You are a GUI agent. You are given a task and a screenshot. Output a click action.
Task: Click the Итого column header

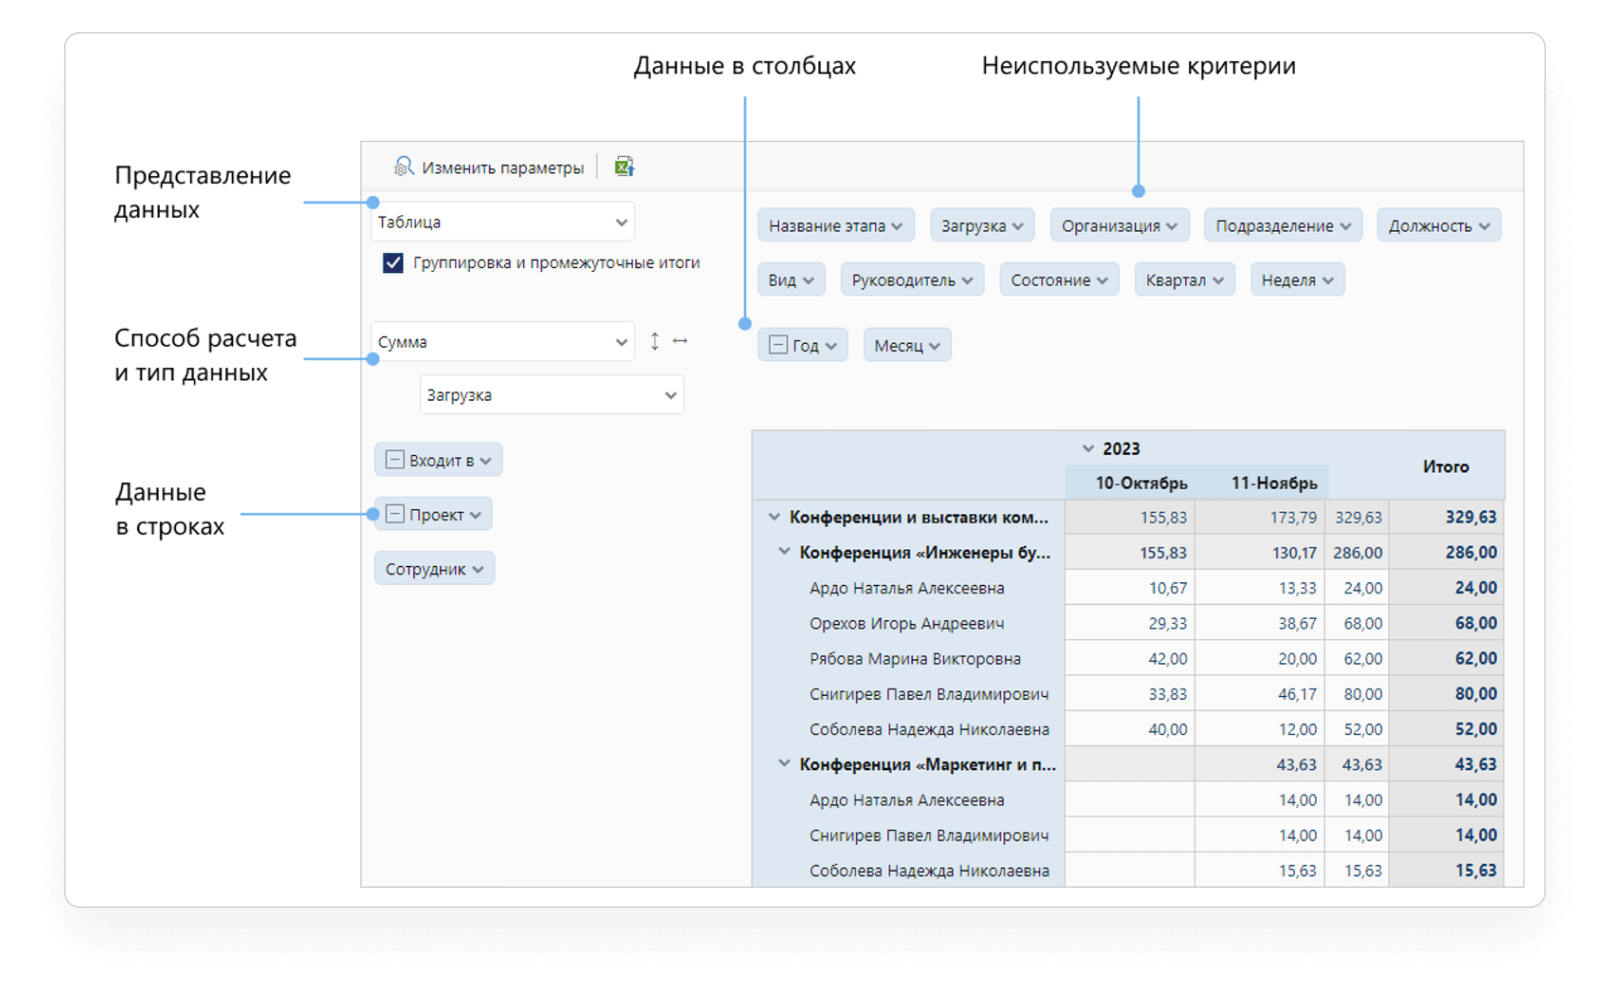coord(1445,466)
